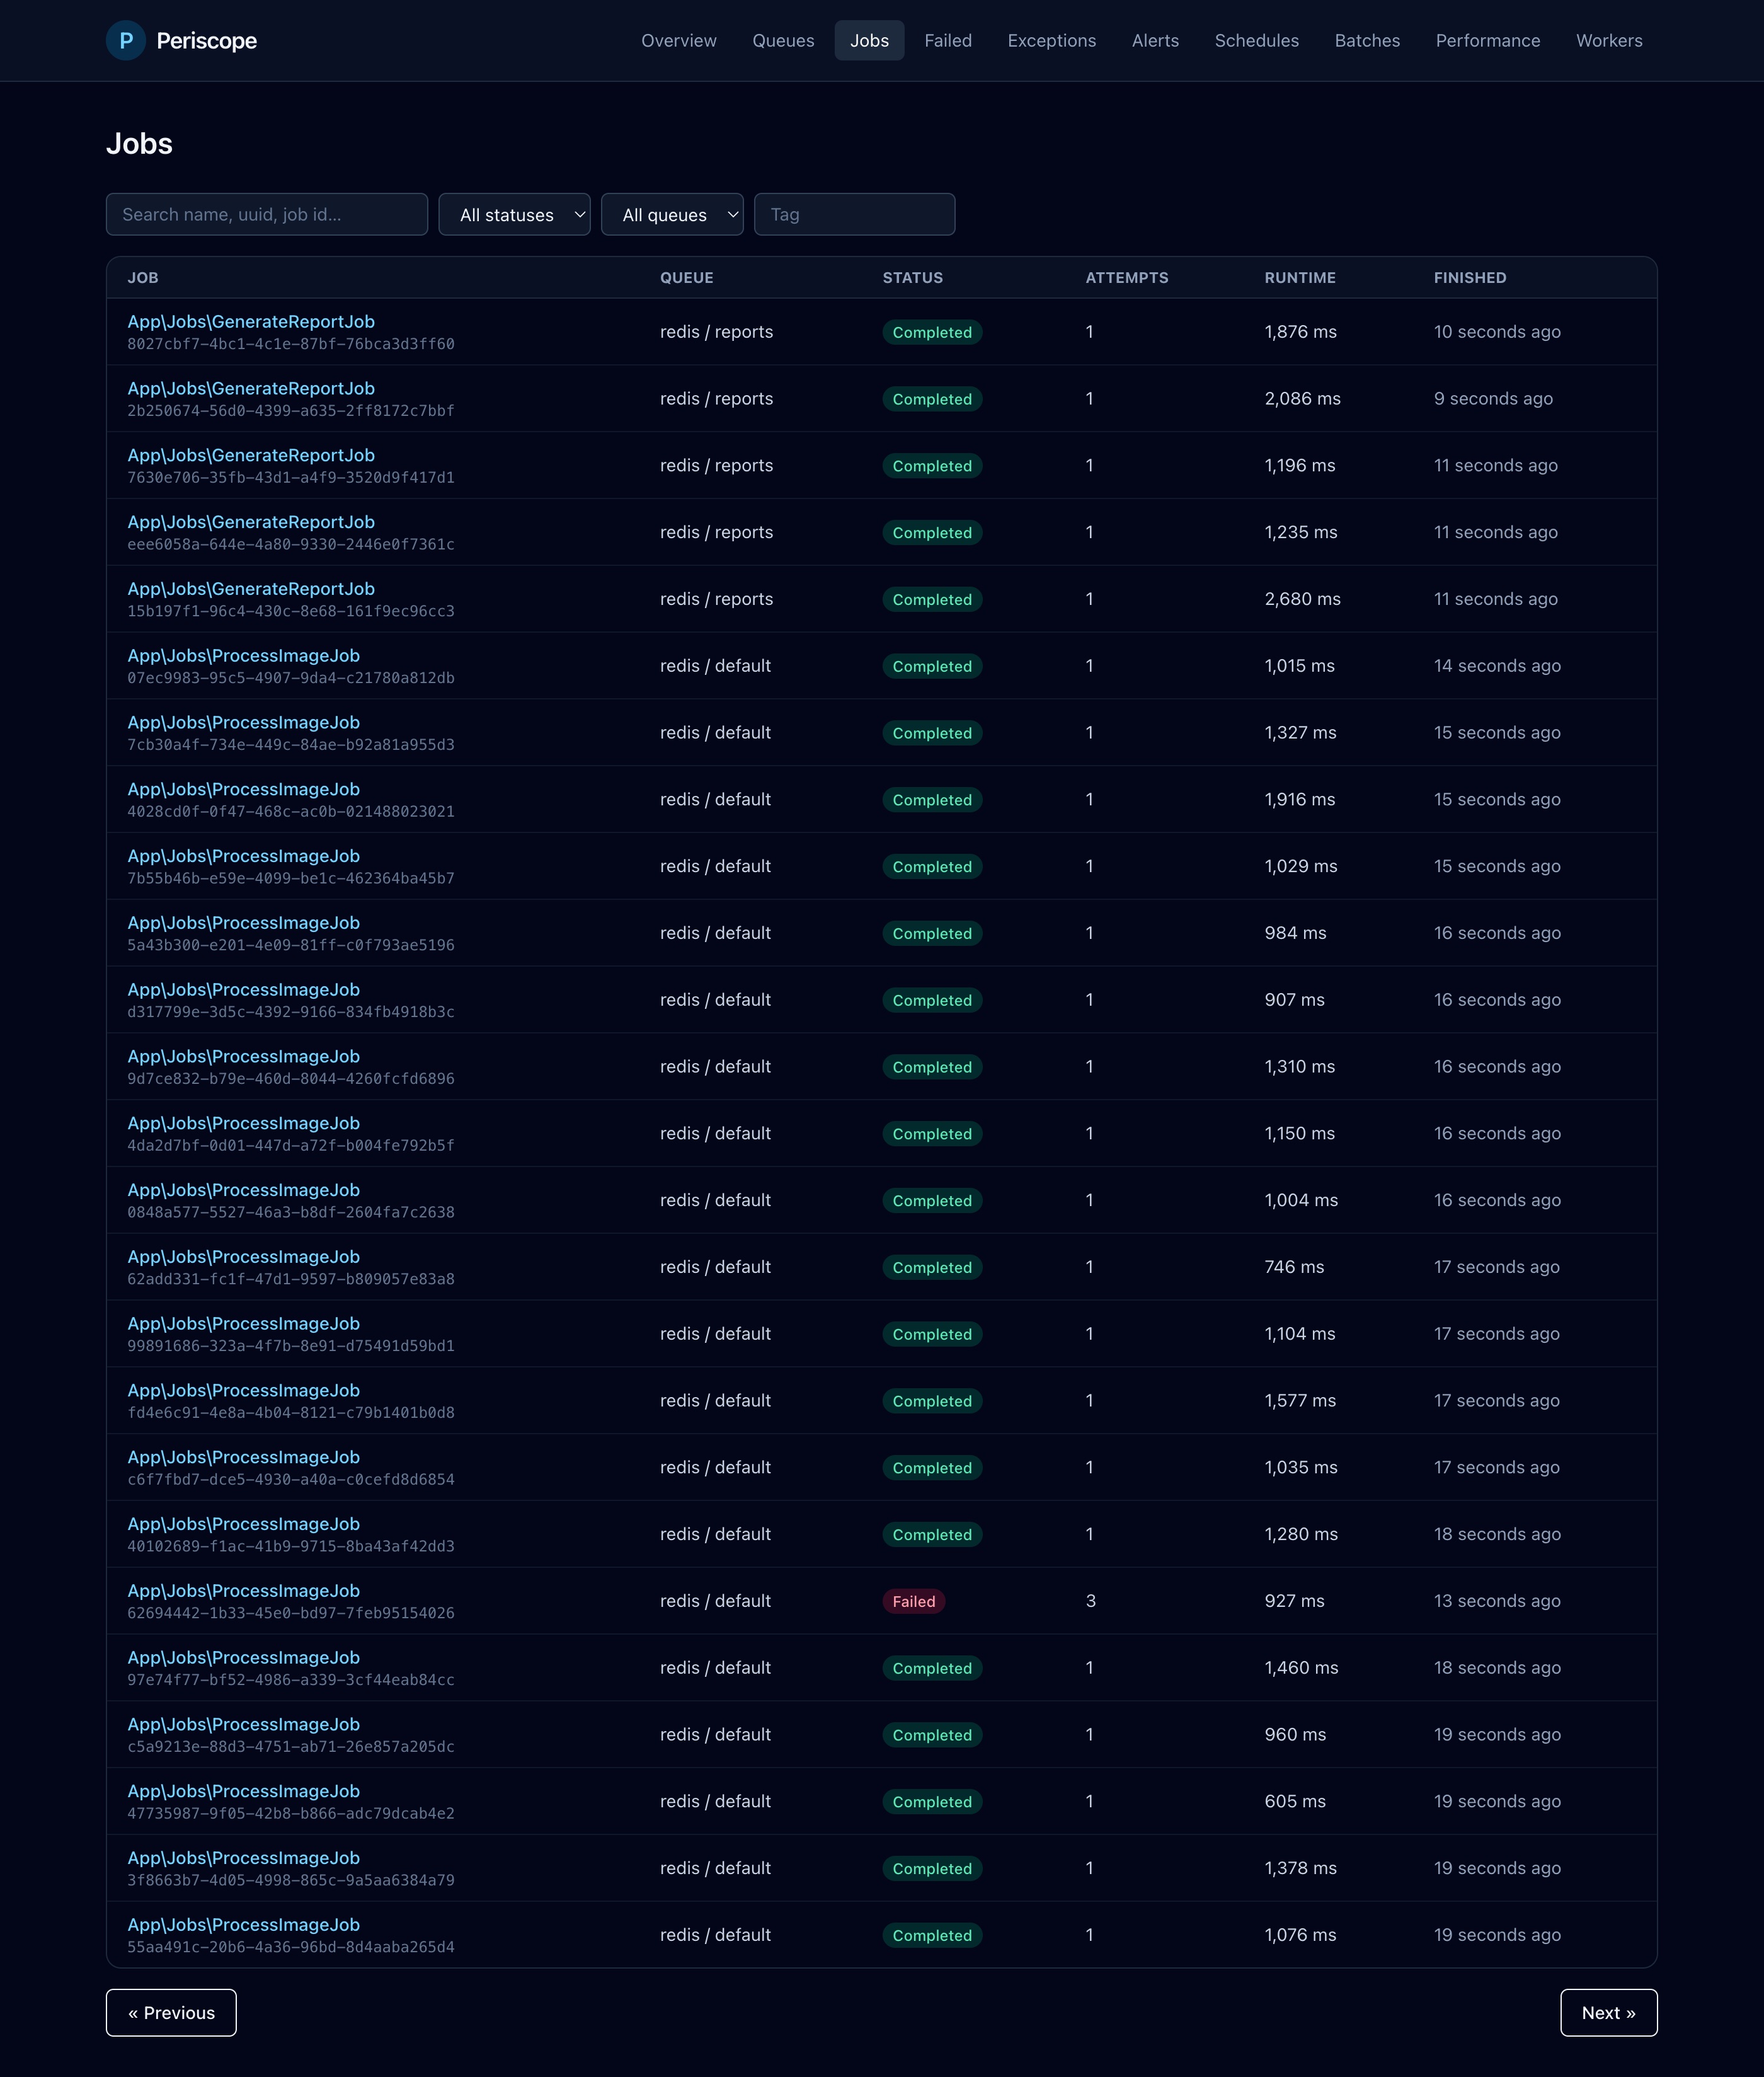Open the failed ProcessImageJob 62694442

pyautogui.click(x=243, y=1591)
